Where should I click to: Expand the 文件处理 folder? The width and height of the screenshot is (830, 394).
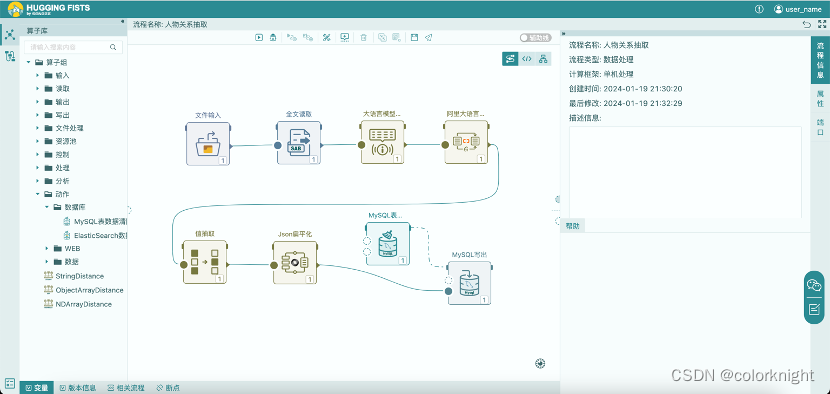coord(38,128)
